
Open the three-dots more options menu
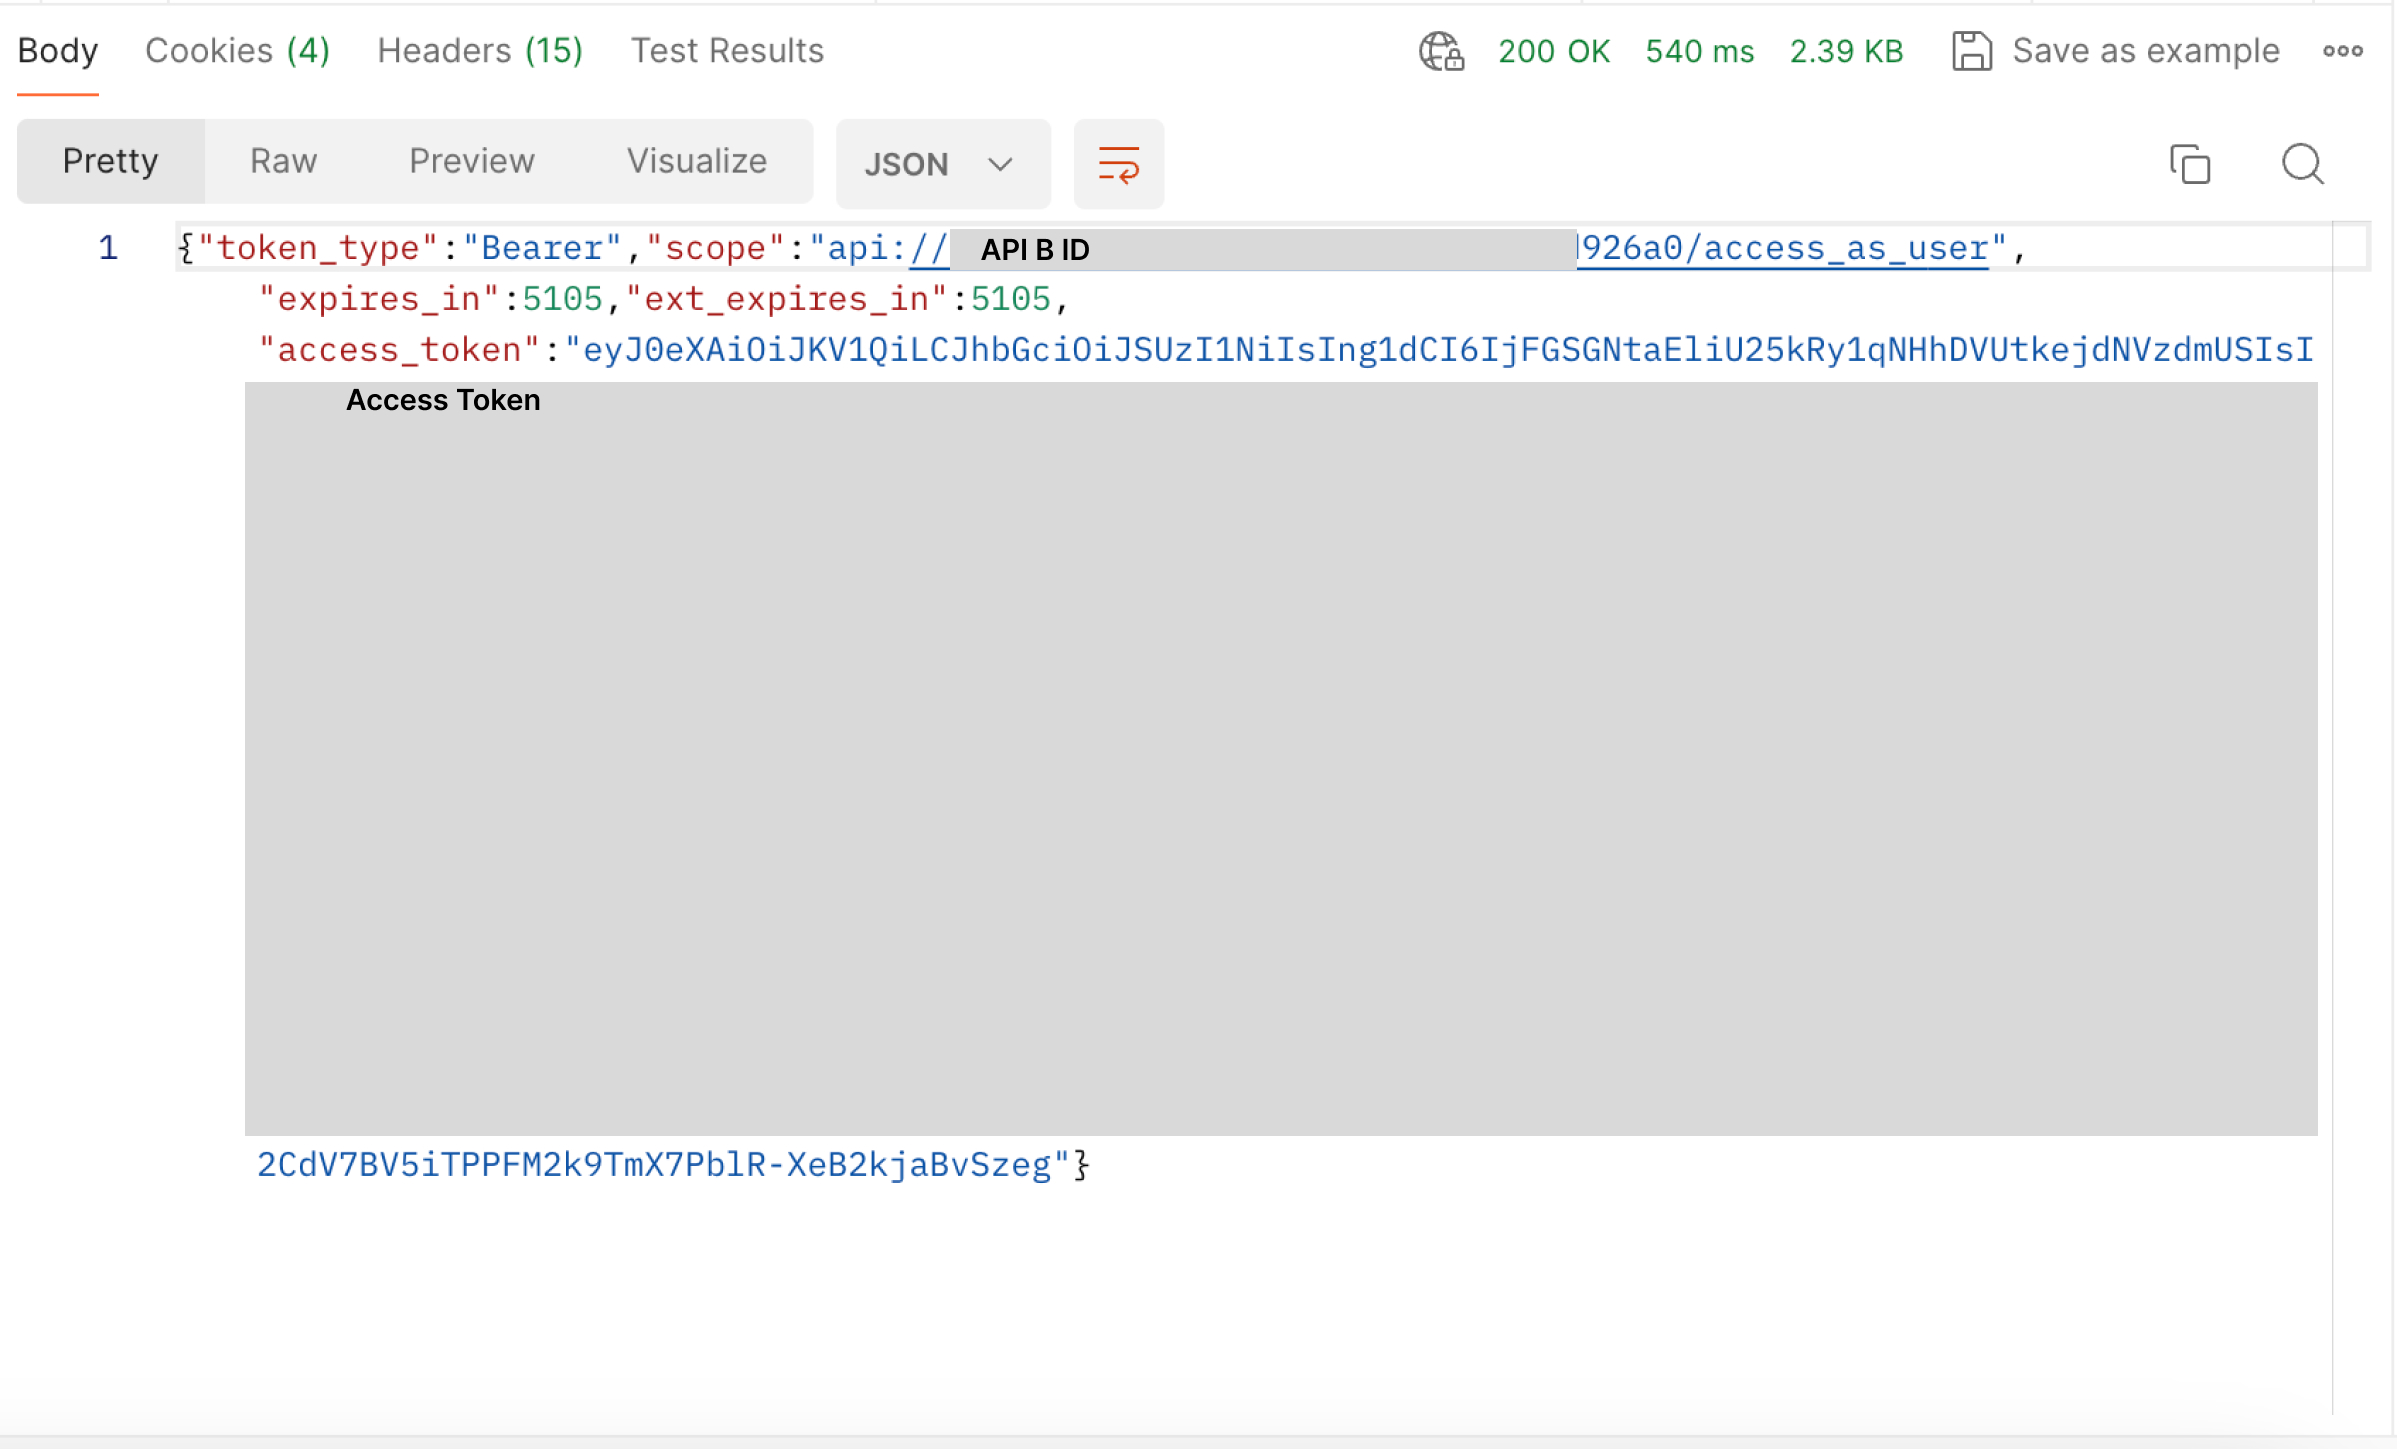2342,51
